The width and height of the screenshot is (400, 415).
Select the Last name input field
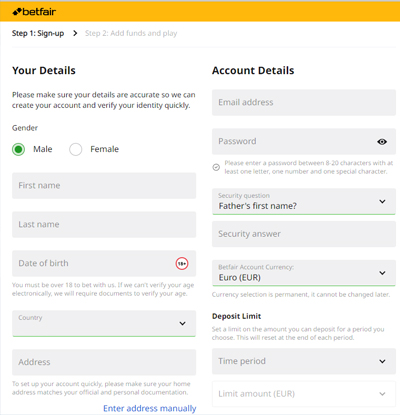[104, 225]
